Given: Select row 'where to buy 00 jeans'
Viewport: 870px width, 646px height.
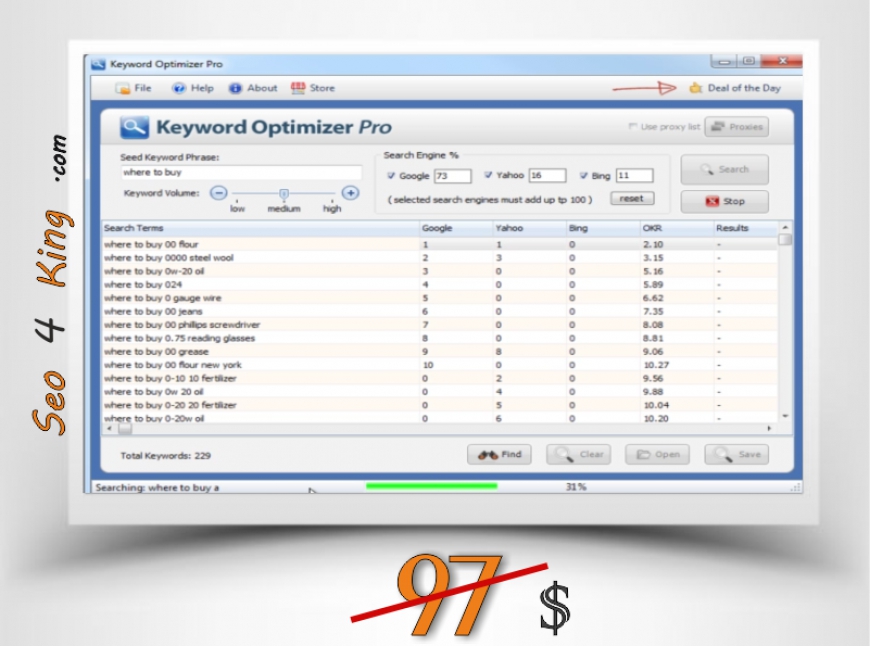Looking at the screenshot, I should pyautogui.click(x=439, y=311).
